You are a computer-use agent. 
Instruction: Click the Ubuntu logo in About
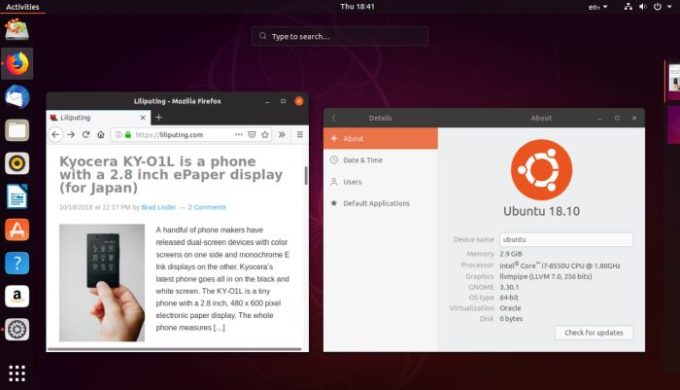point(541,170)
